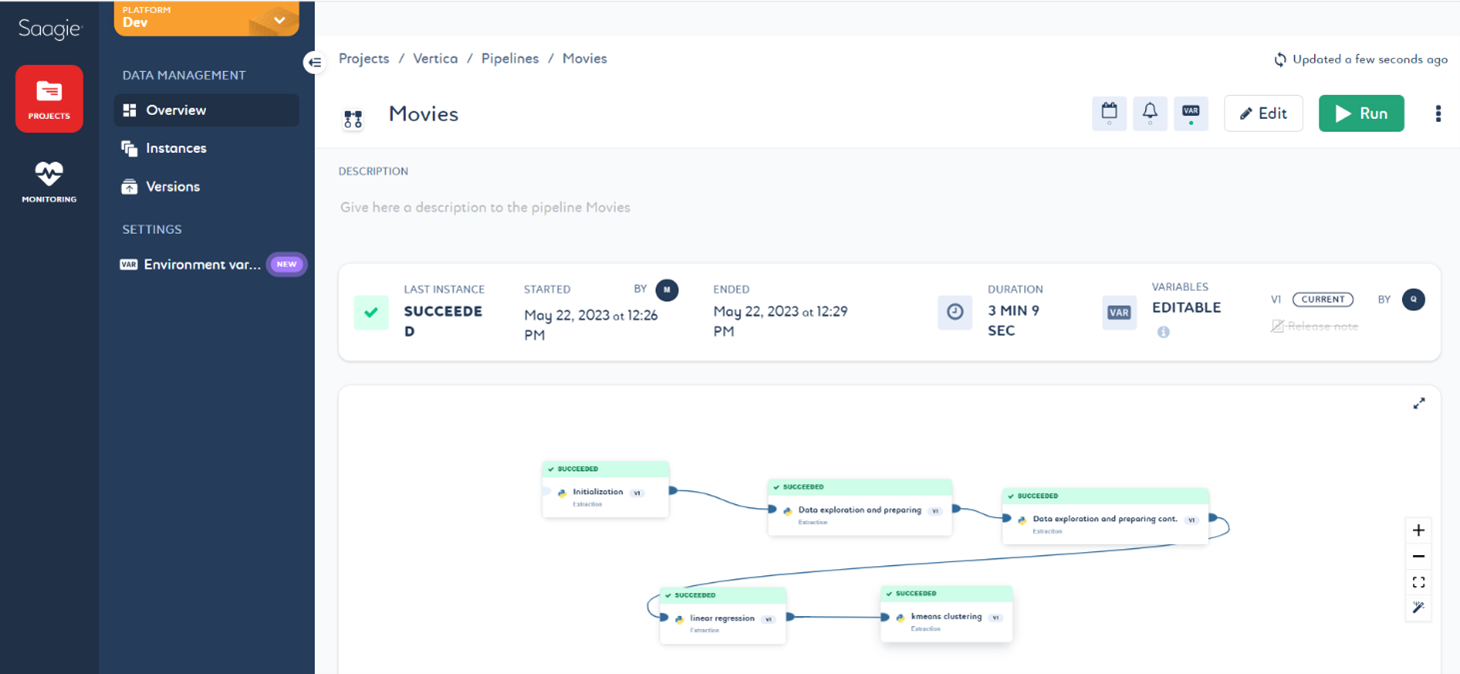Viewport: 1460px width, 674px height.
Task: Collapse the navigation panel with the arrow toggle
Action: 314,62
